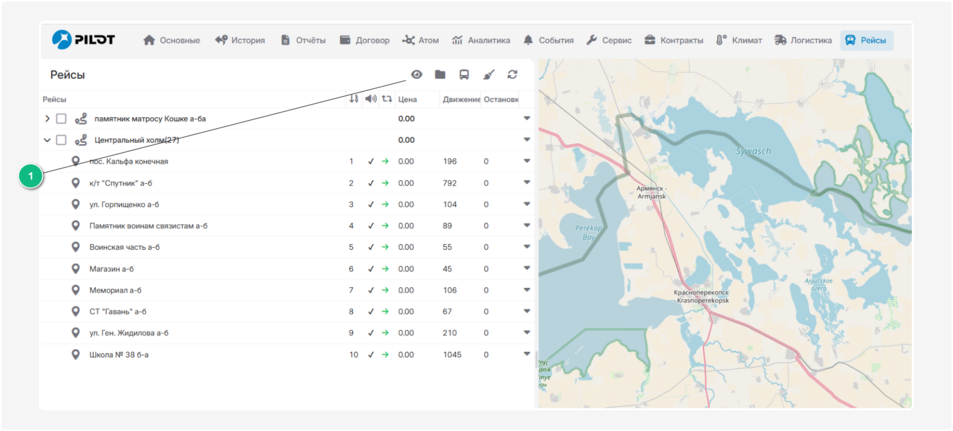
Task: Click map pin of ул. Горпищенко а-б
Action: [75, 204]
